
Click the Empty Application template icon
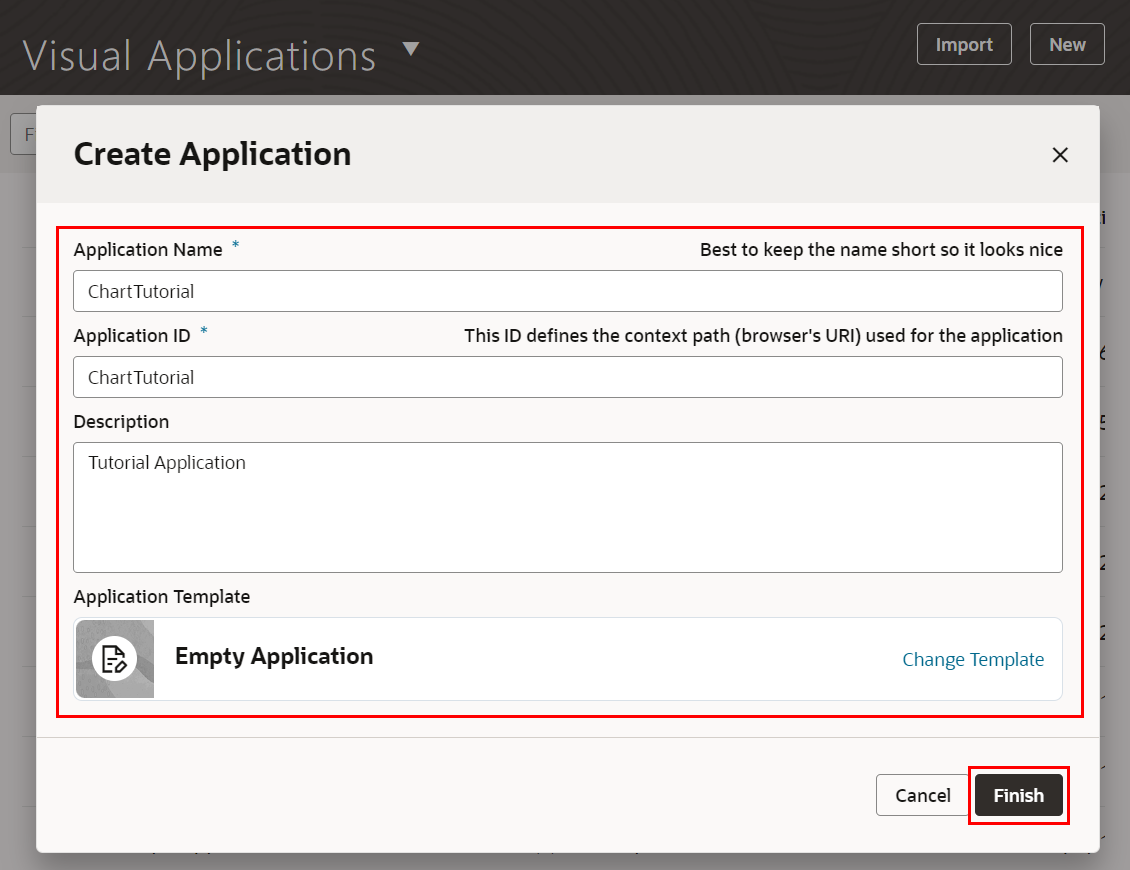115,658
